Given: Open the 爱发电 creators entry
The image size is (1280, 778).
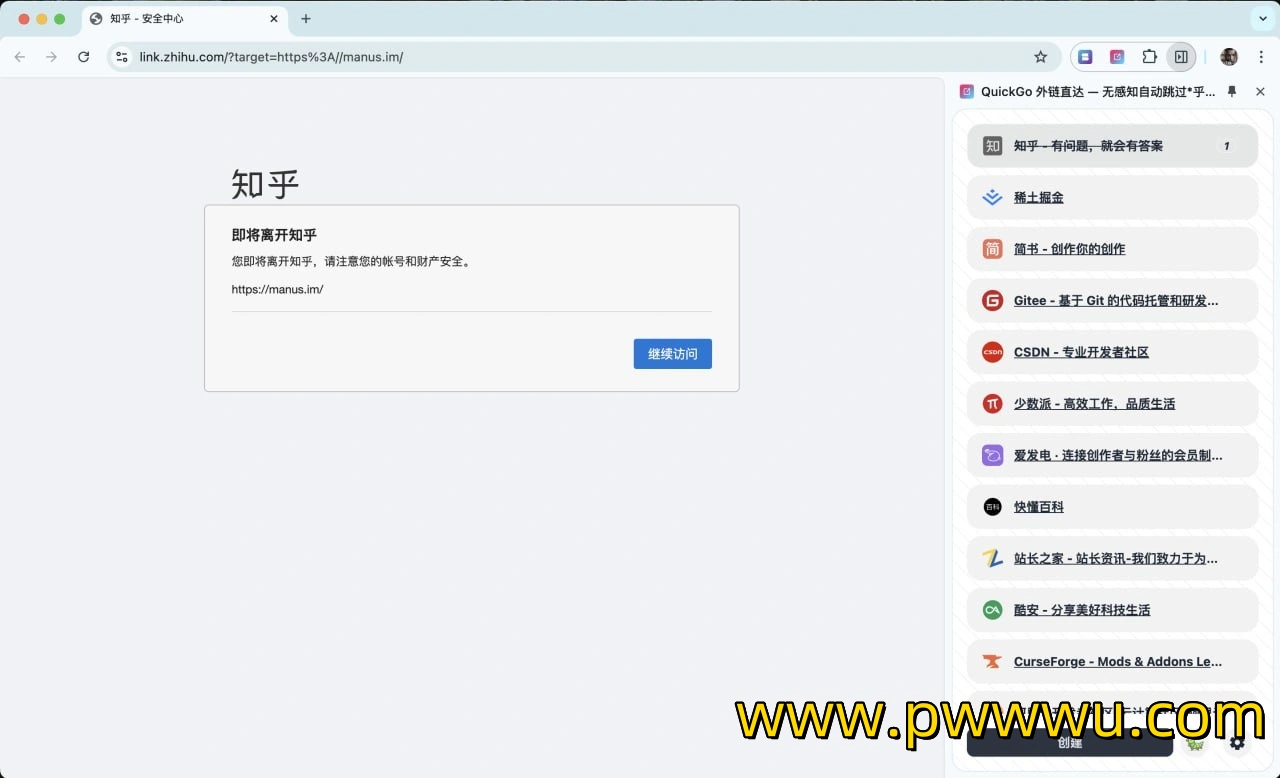Looking at the screenshot, I should (x=1112, y=455).
